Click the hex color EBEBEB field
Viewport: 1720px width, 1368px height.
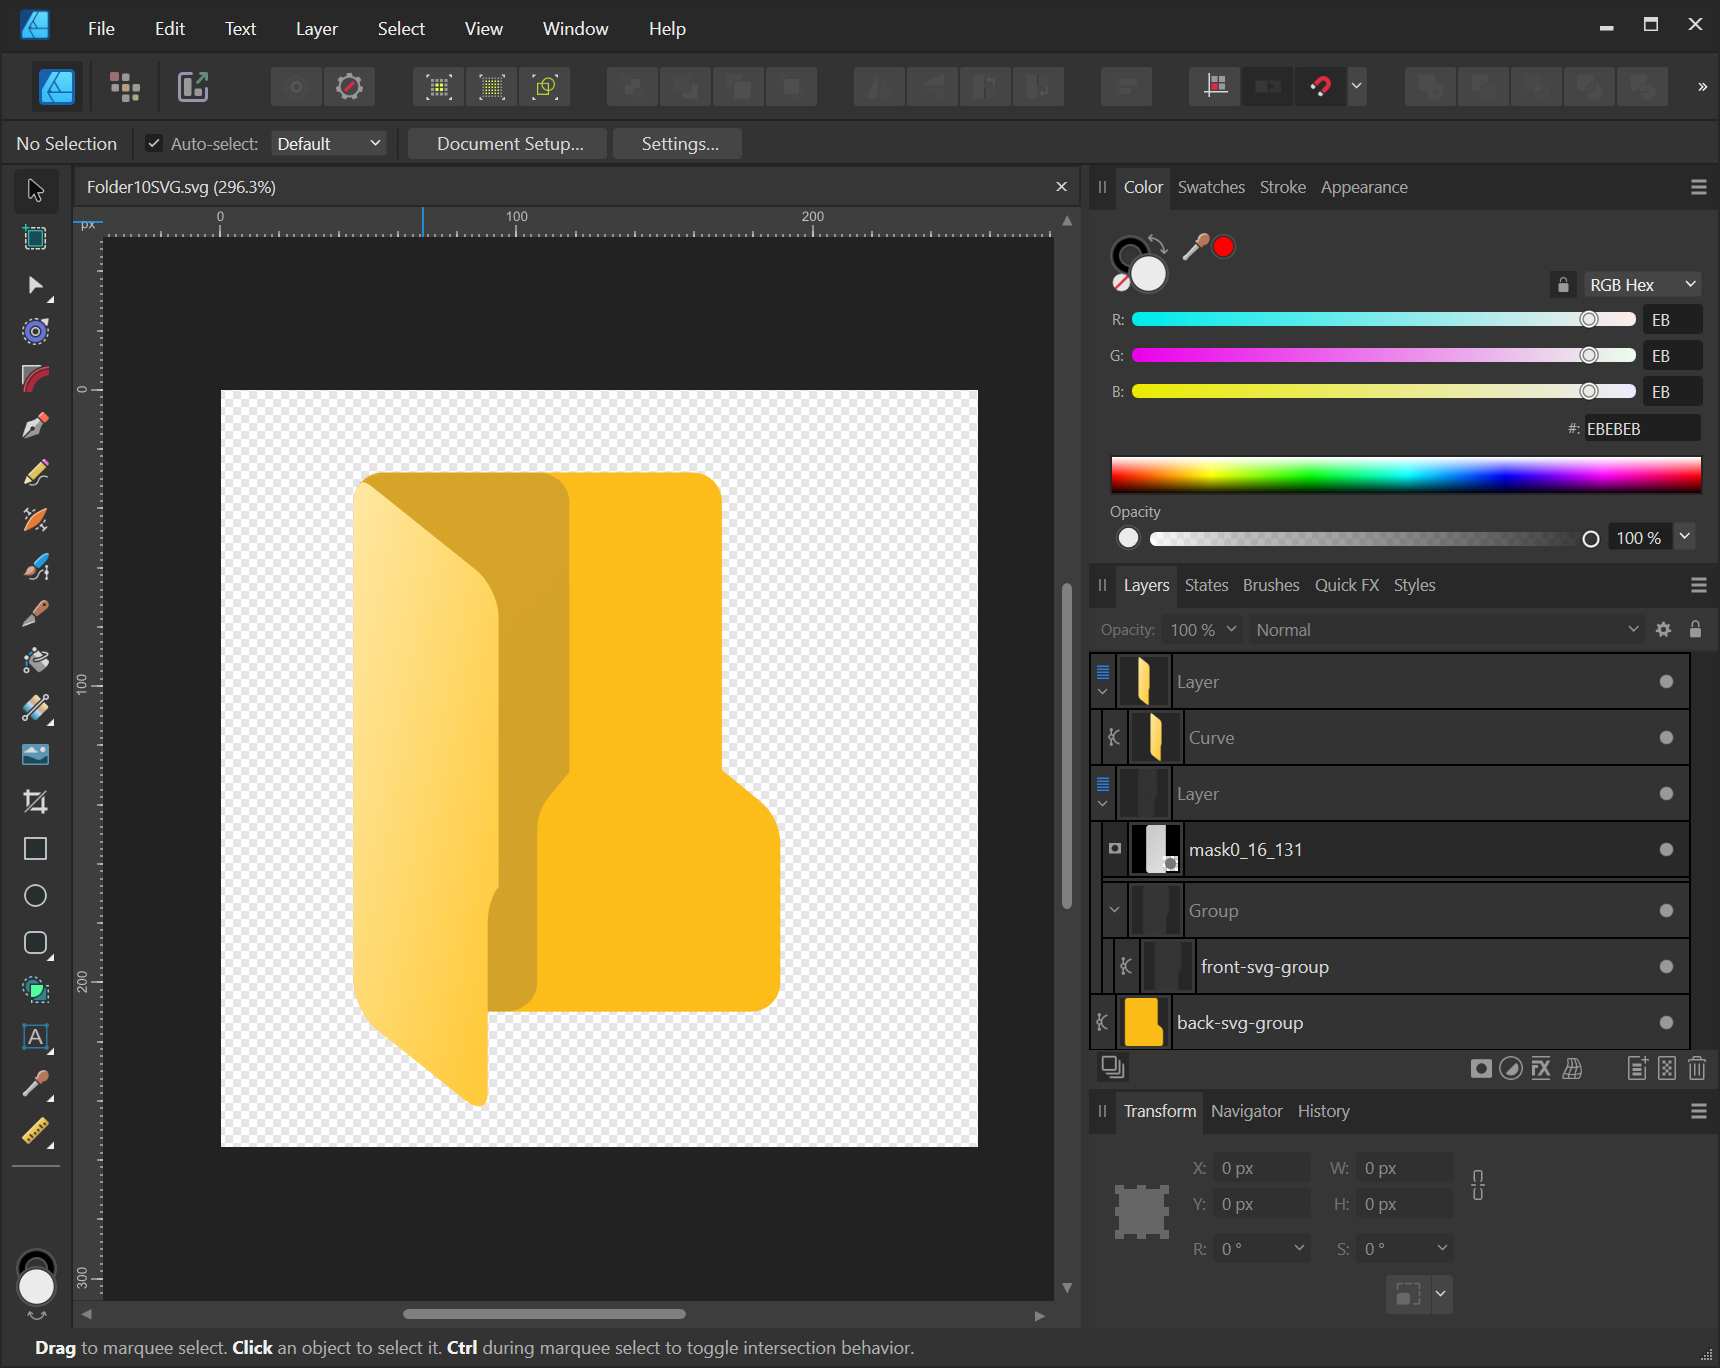(1642, 428)
